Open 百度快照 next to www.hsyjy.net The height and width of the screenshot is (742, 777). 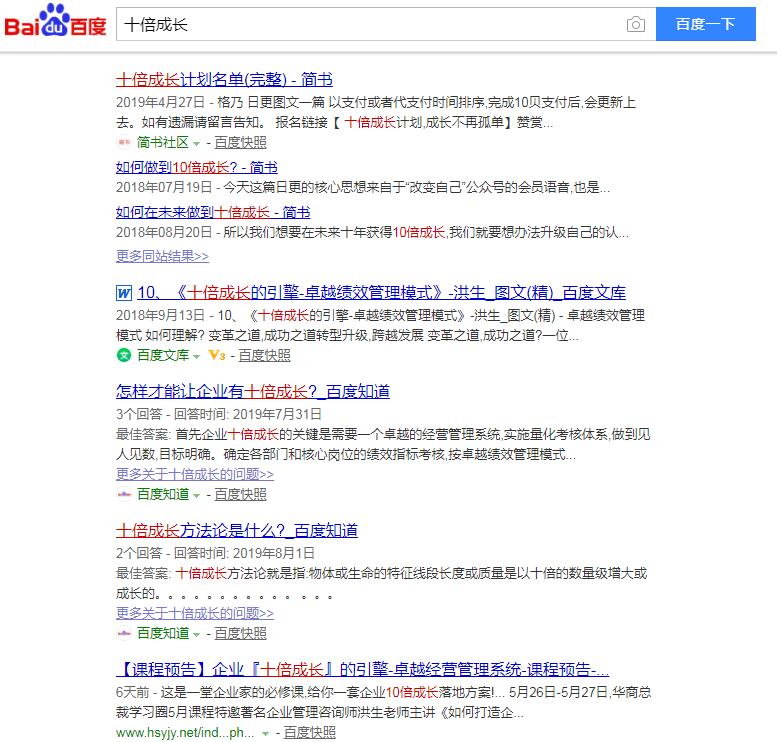click(310, 733)
